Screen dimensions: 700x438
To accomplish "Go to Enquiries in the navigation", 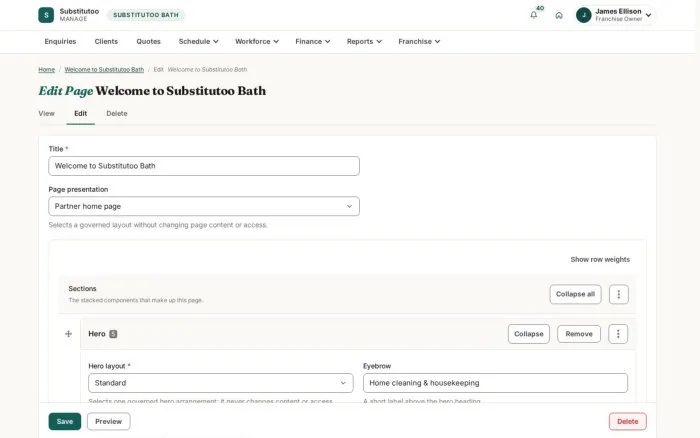I will click(x=60, y=42).
